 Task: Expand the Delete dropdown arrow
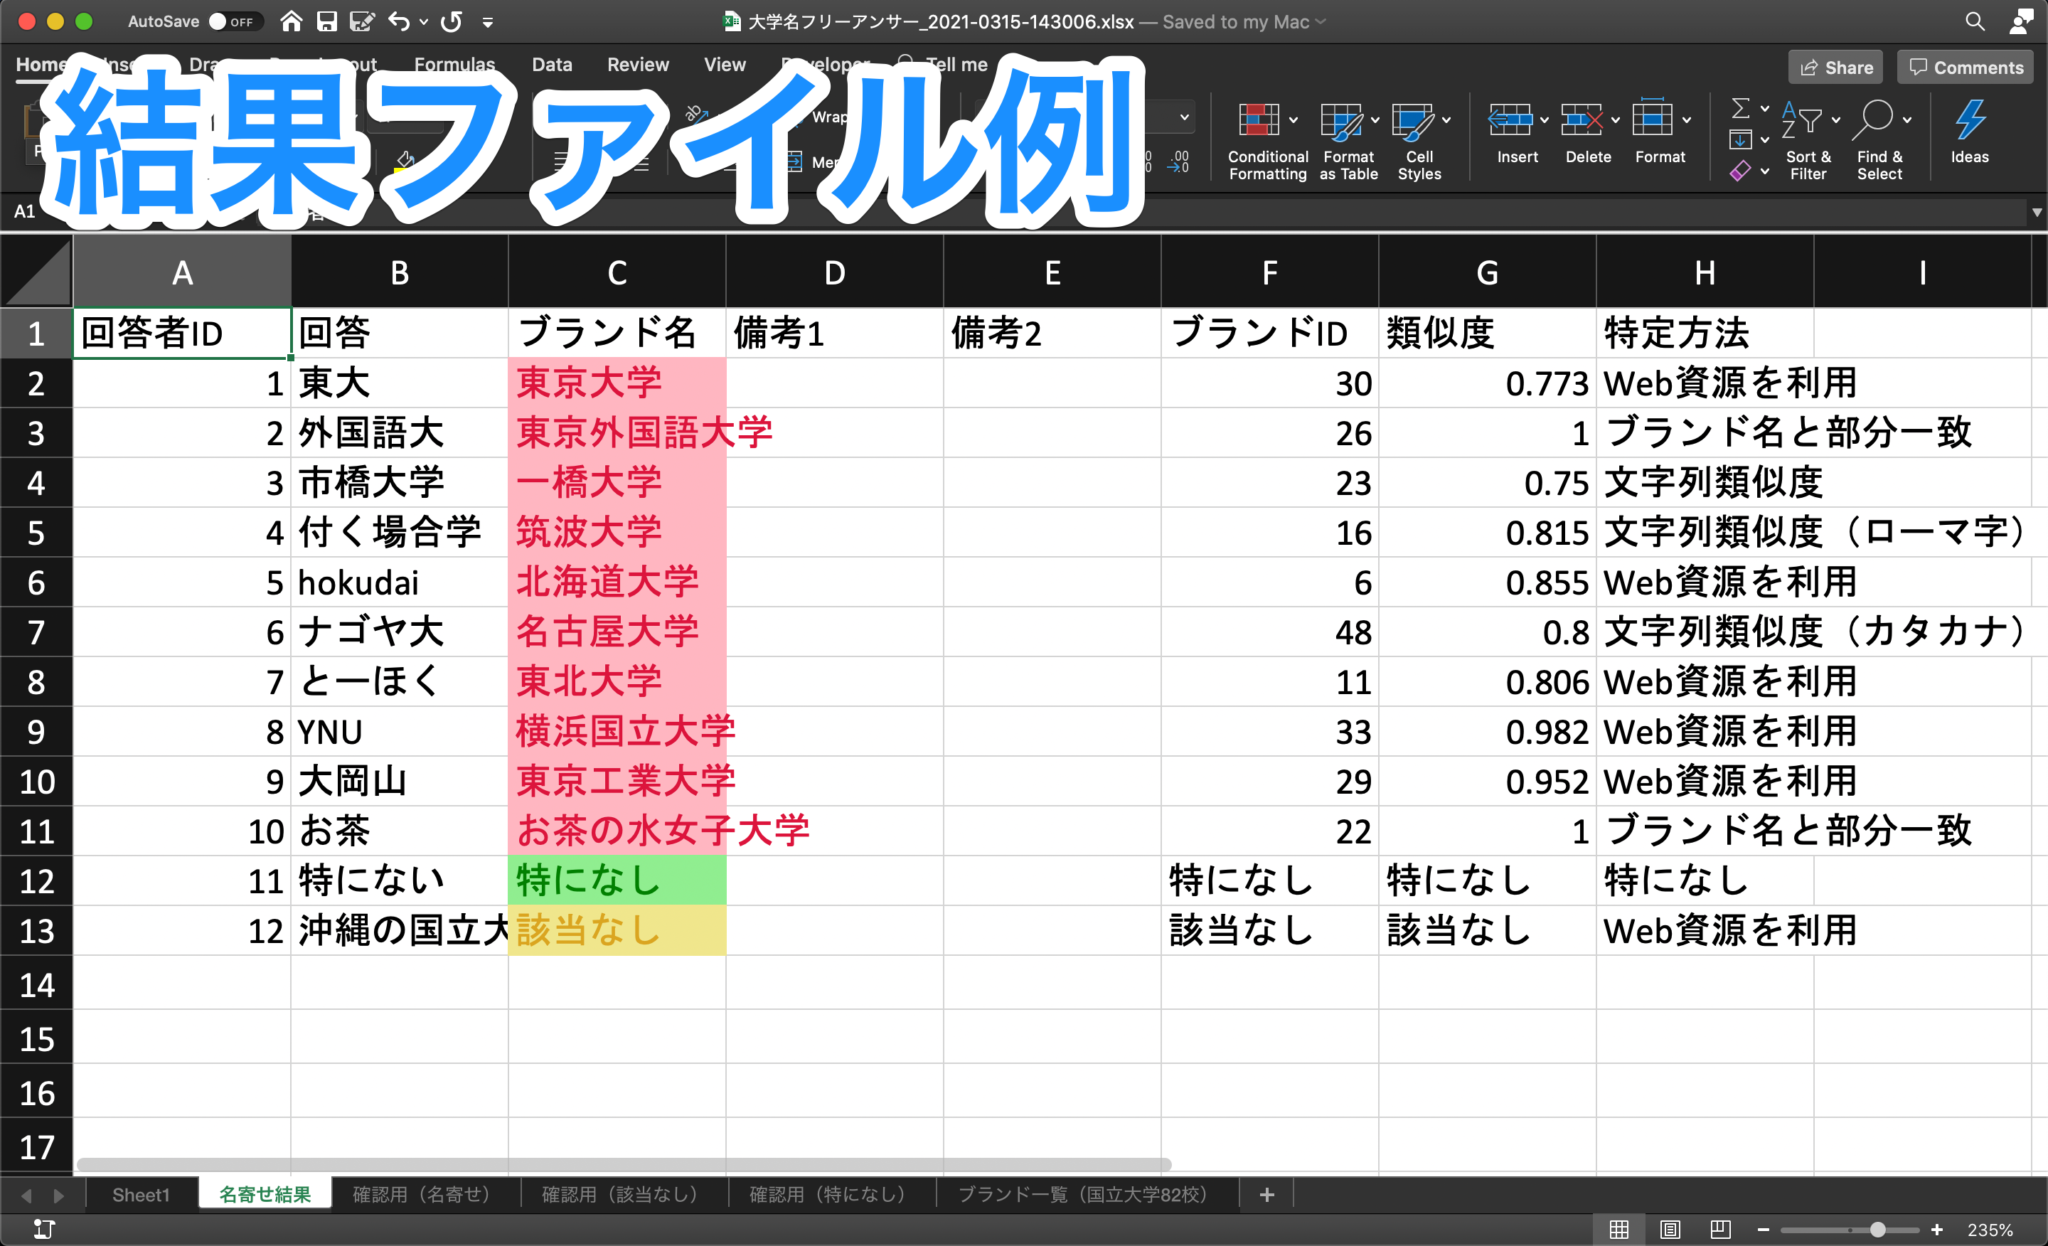click(x=1616, y=121)
